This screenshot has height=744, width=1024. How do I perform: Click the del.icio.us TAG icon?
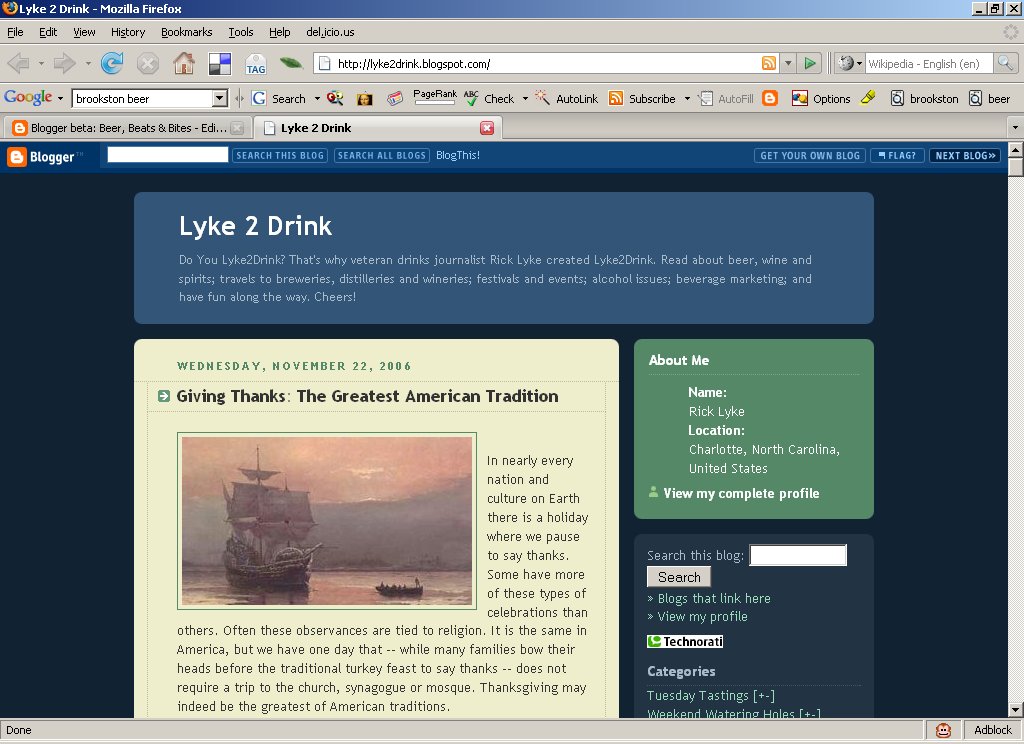click(x=255, y=65)
